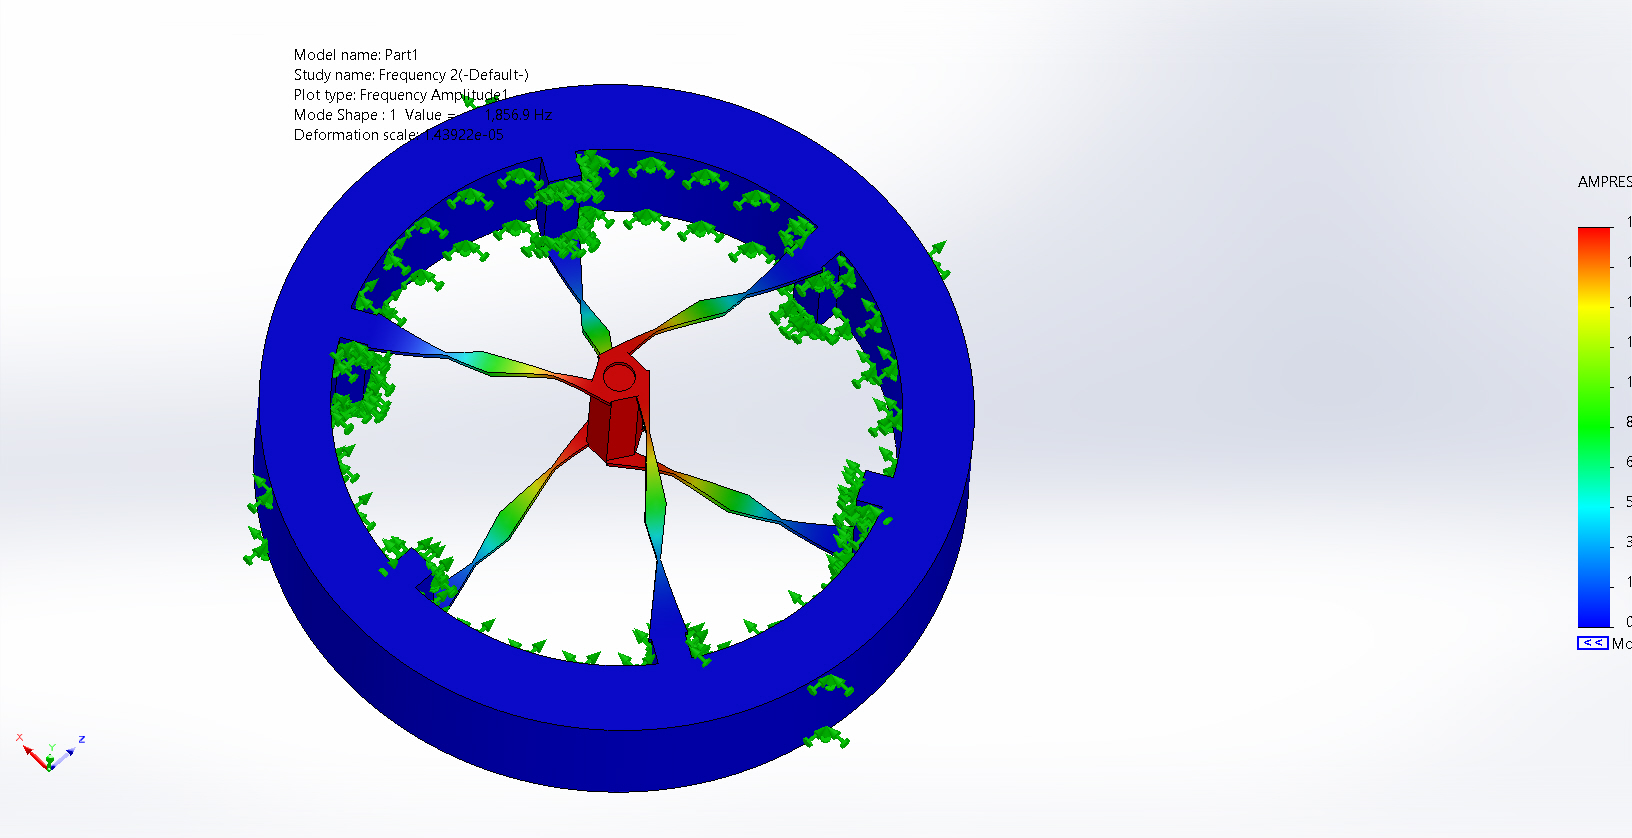Click the XYZ orientation triad
Viewport: 1632px width, 838px height.
[49, 752]
